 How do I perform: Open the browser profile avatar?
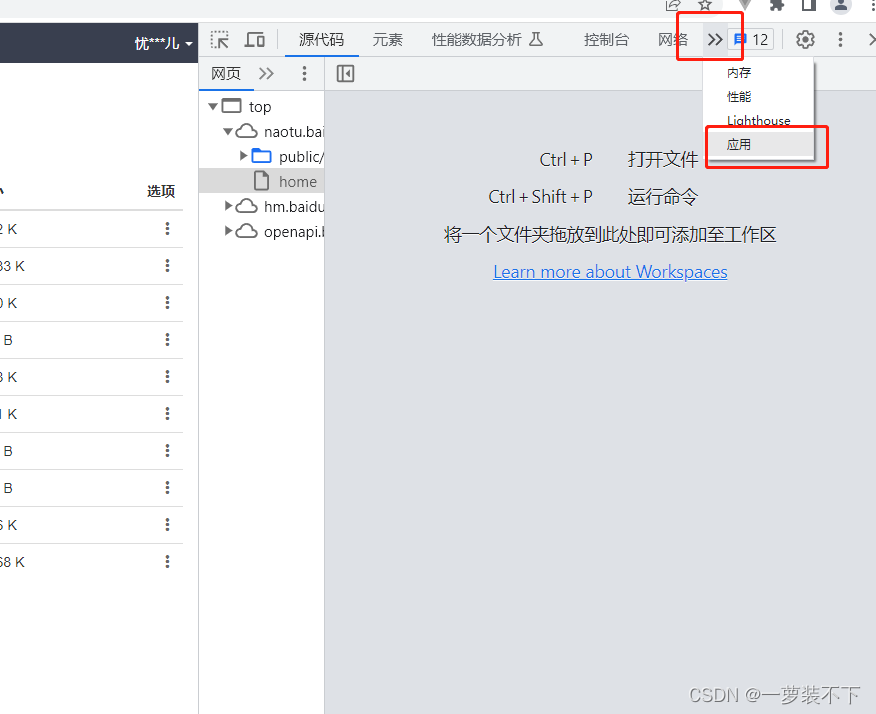pos(840,6)
